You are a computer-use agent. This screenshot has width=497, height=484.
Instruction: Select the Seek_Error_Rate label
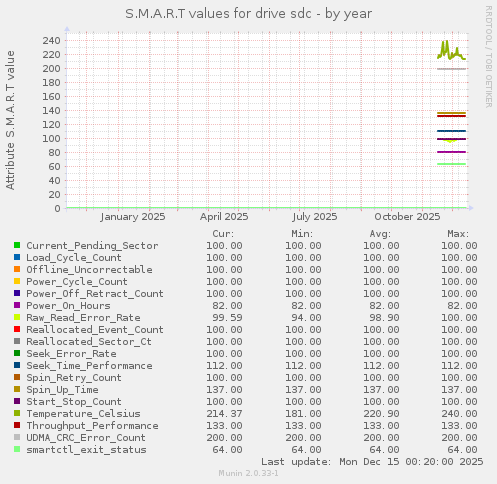tap(71, 354)
